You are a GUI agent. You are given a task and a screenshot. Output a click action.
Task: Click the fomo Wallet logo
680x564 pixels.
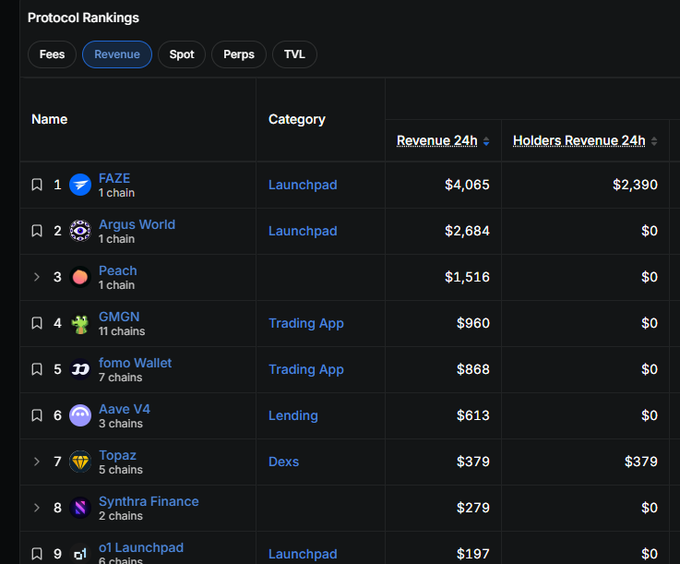80,369
